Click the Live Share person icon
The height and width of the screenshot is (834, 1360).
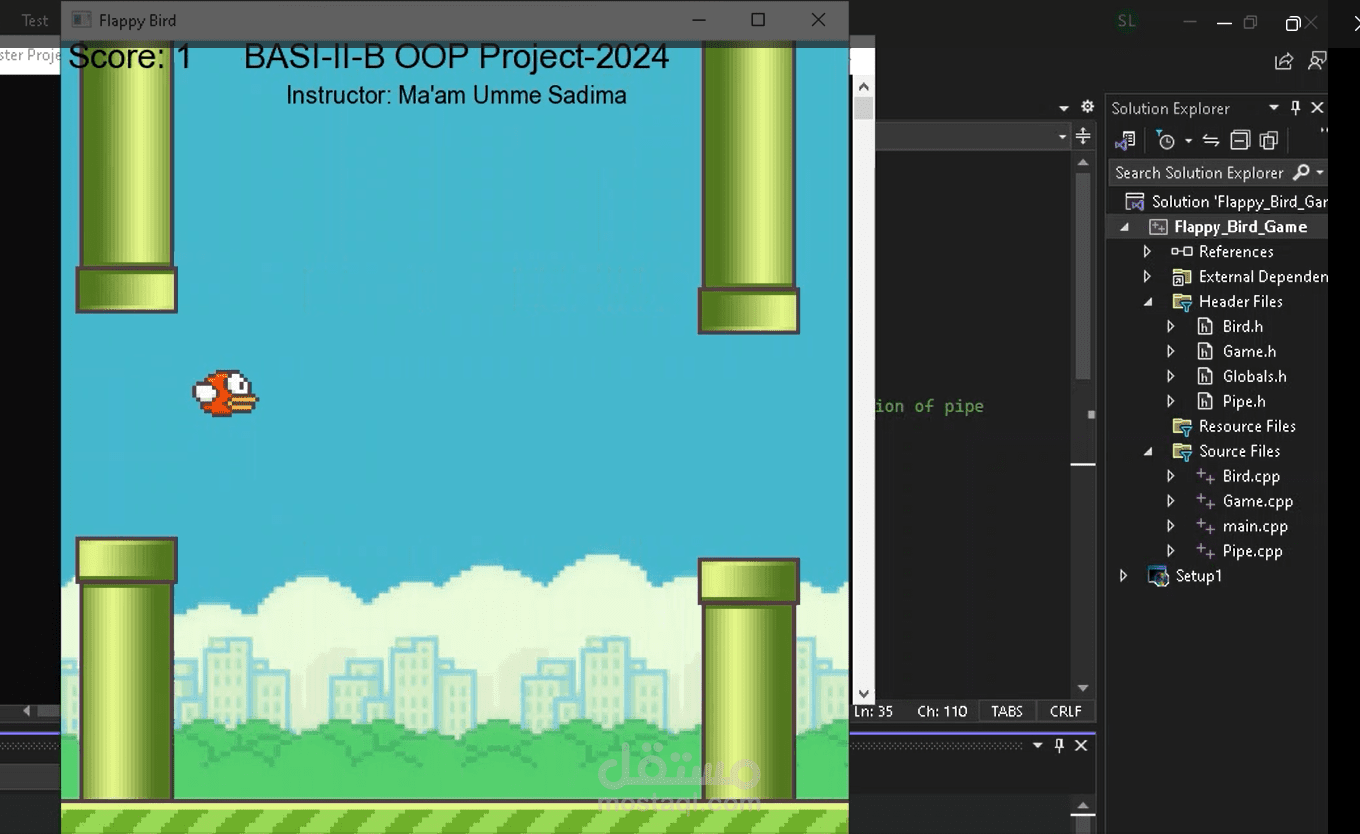tap(1317, 62)
